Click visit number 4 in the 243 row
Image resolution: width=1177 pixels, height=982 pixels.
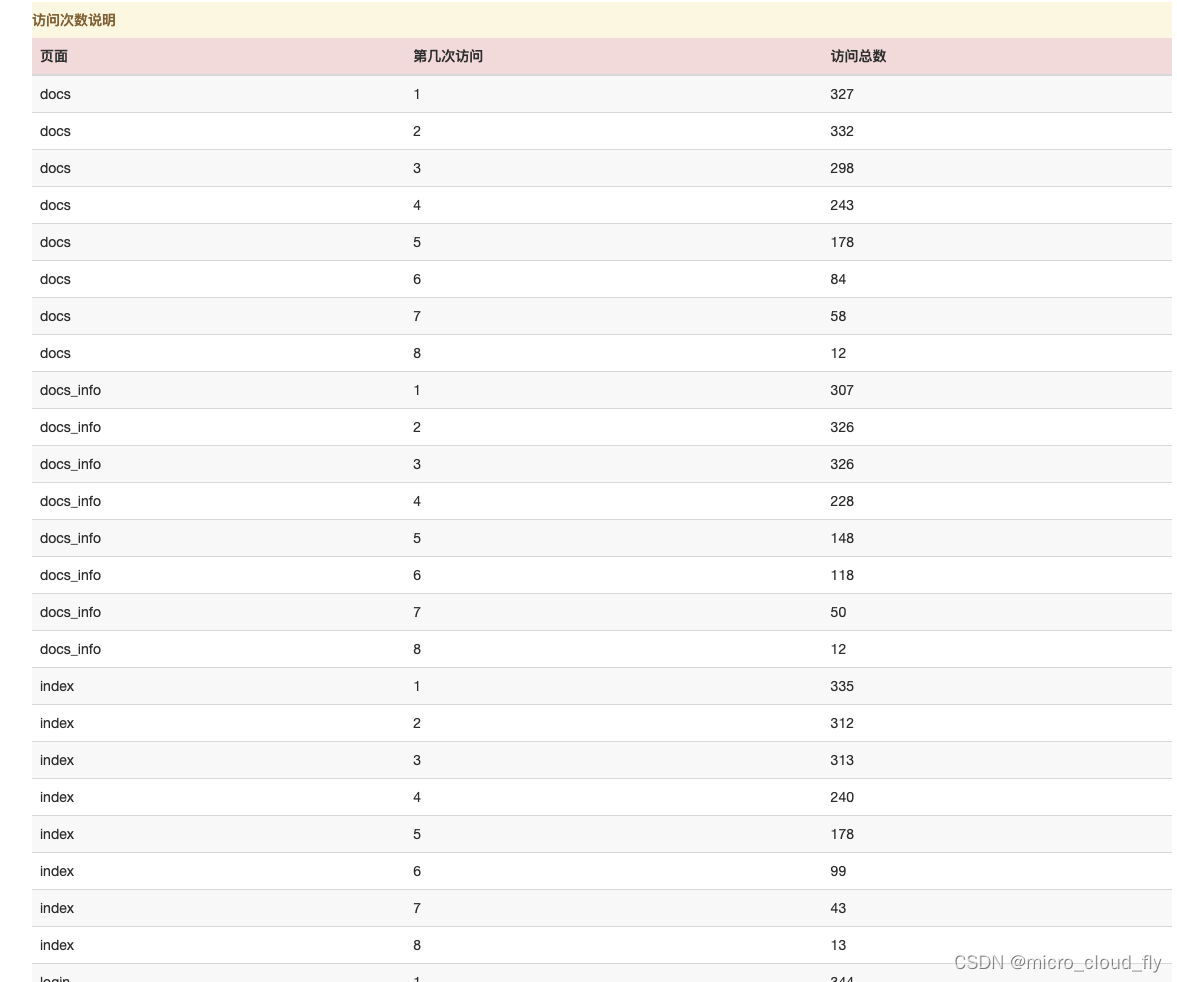click(417, 205)
